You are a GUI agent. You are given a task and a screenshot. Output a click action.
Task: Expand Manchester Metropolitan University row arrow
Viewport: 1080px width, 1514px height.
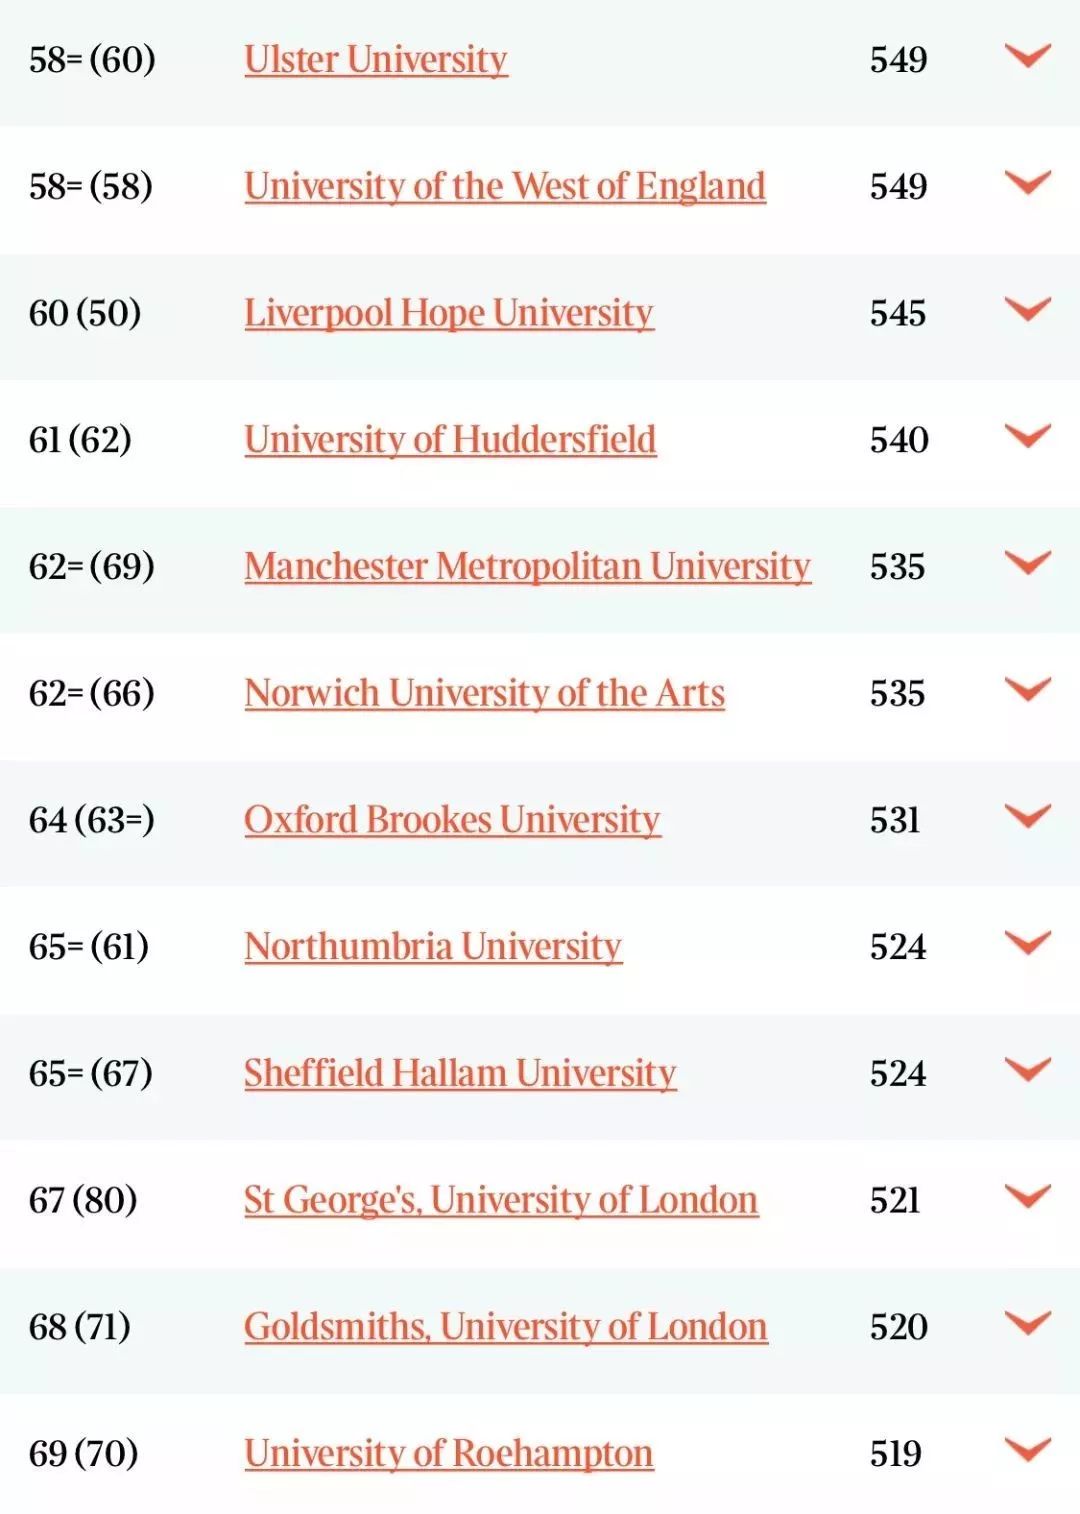point(1028,563)
